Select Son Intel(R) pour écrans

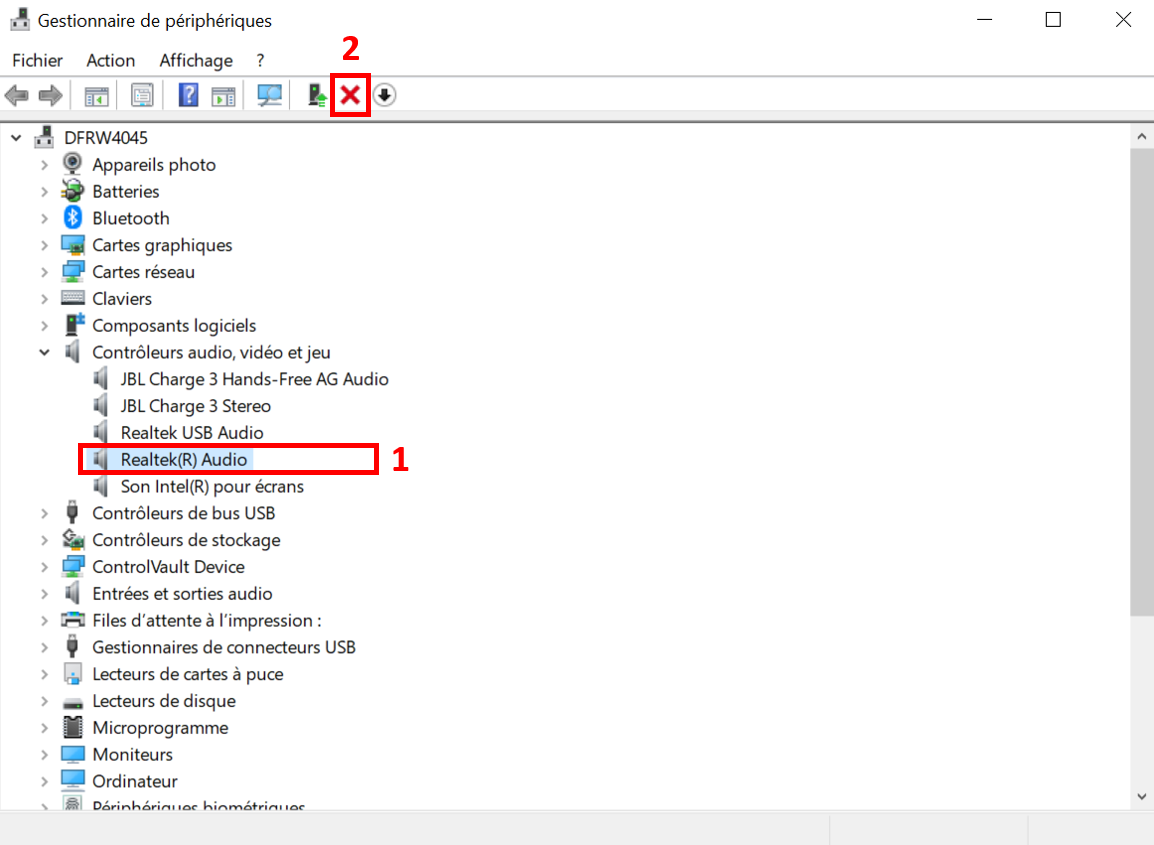(212, 486)
